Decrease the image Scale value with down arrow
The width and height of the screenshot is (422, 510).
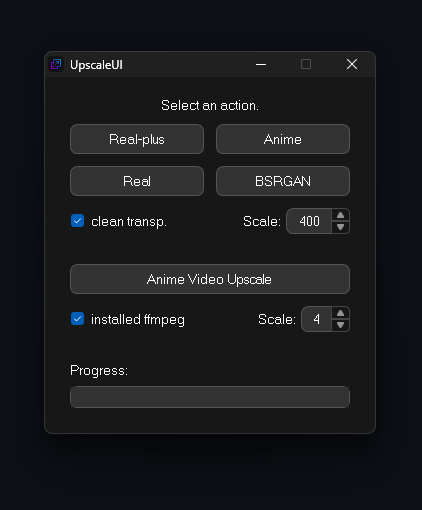click(340, 227)
